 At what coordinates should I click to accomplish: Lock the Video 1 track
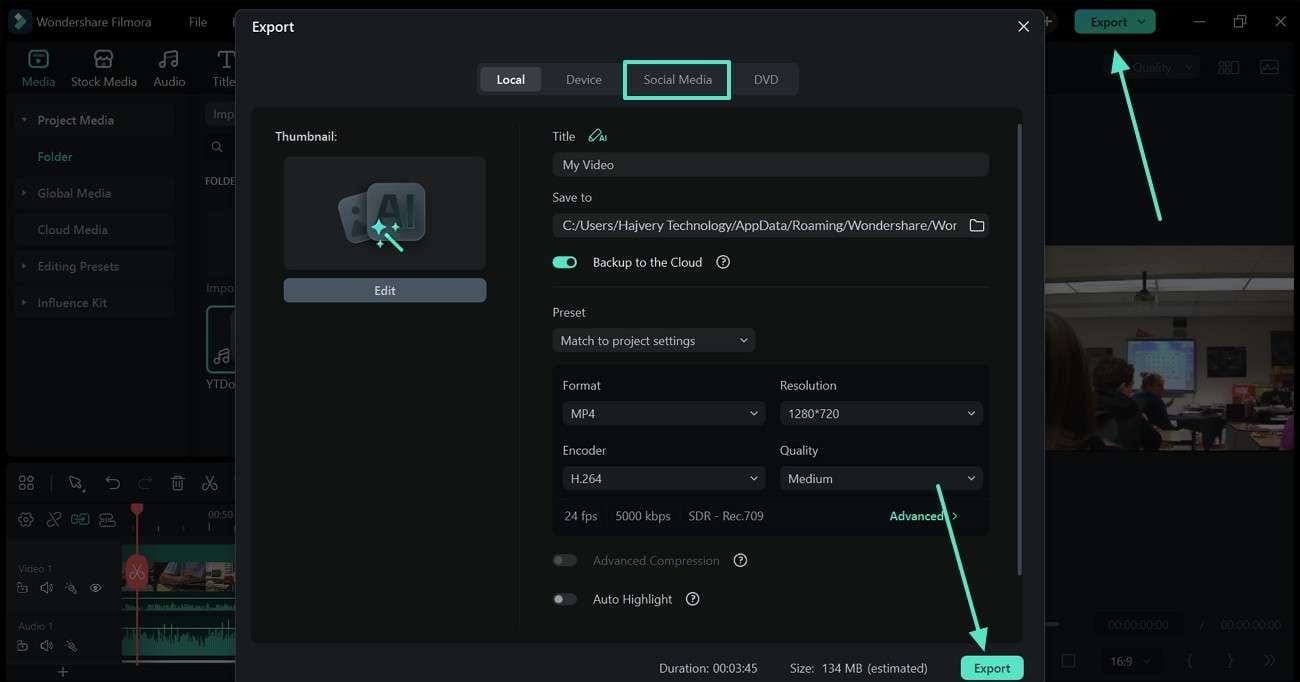coord(23,588)
